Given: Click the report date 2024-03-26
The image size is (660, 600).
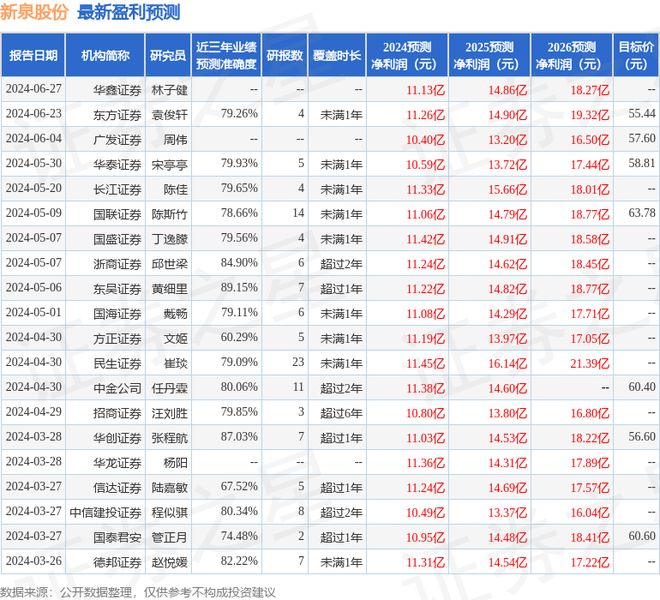Looking at the screenshot, I should pos(34,561).
